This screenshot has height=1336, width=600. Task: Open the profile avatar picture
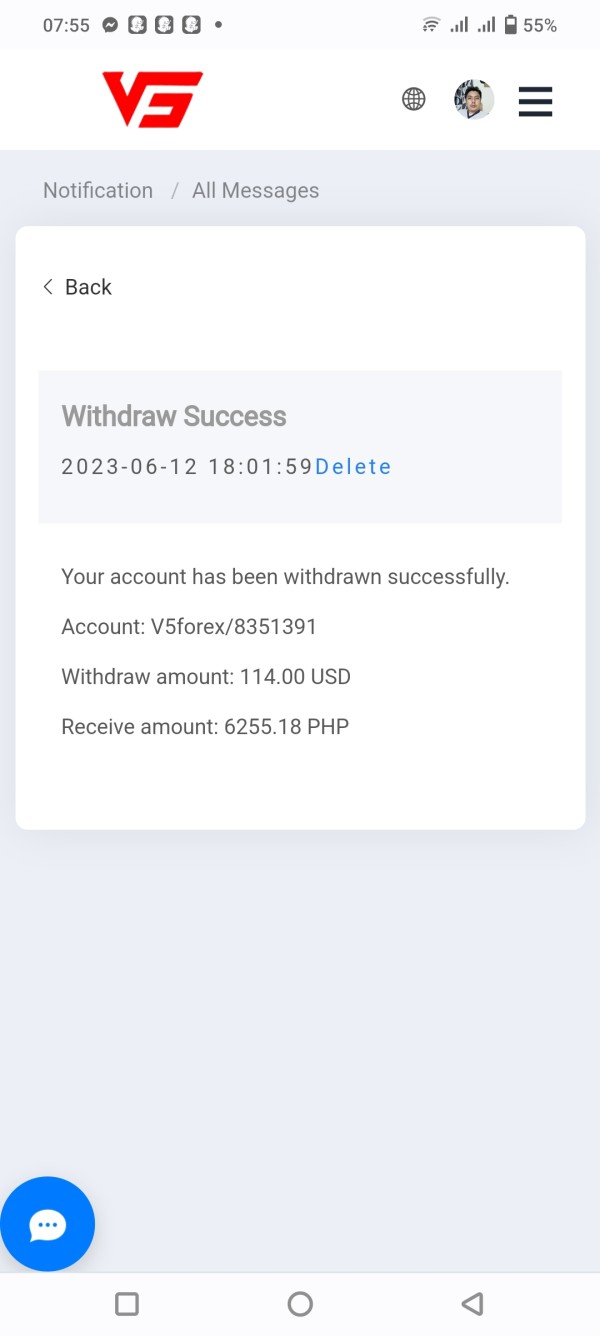click(474, 100)
